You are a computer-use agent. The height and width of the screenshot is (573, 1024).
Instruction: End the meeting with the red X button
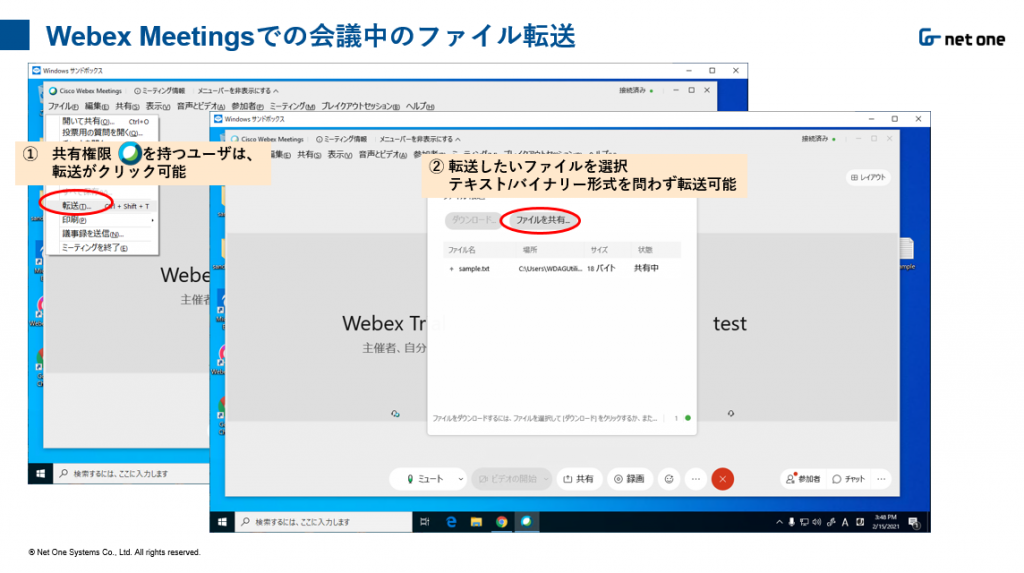[722, 479]
